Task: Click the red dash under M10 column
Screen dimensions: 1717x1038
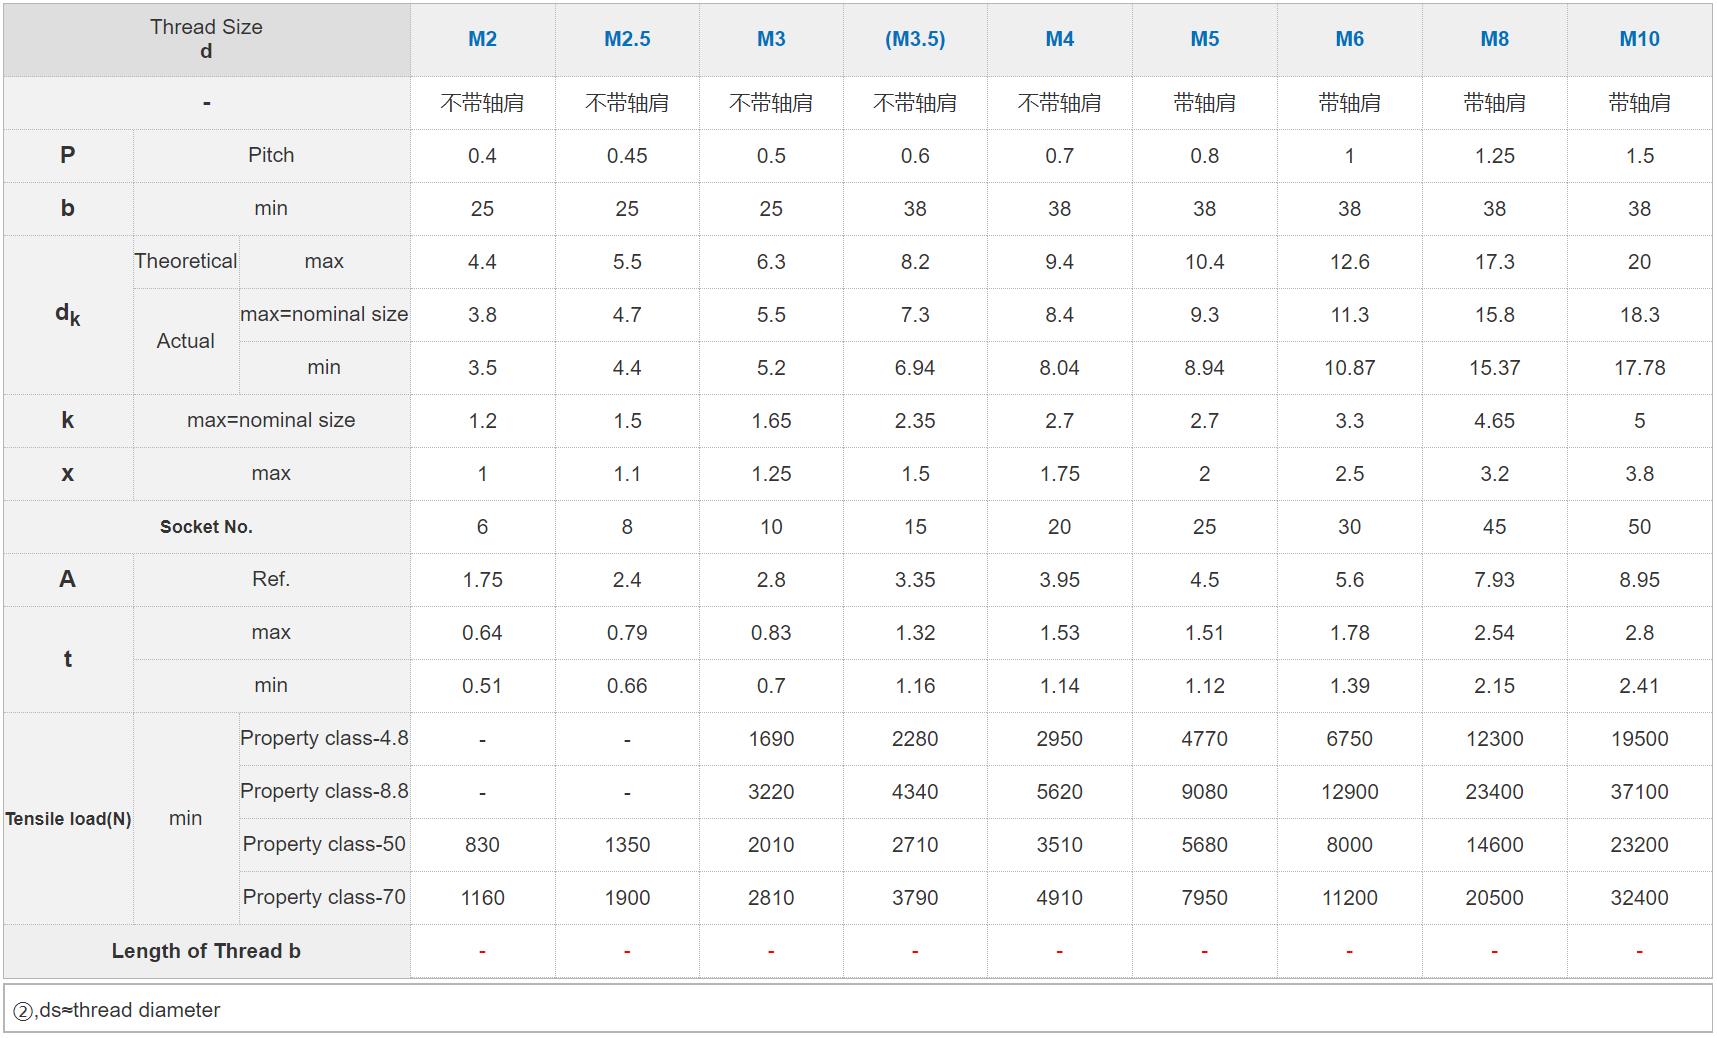Action: click(1639, 951)
